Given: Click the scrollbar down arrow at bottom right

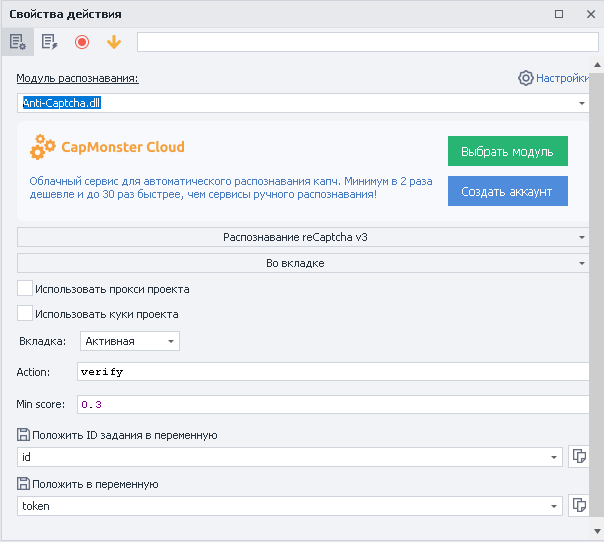Looking at the screenshot, I should tap(597, 530).
